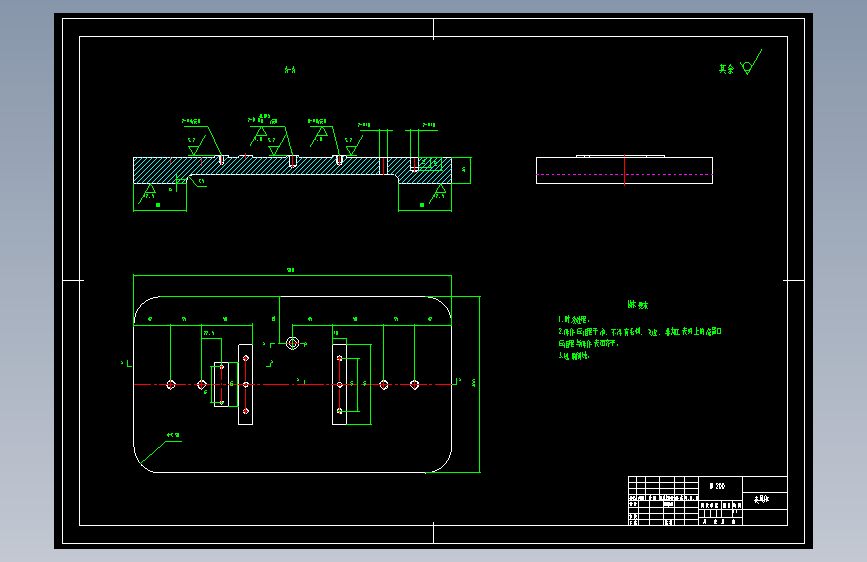This screenshot has height=562, width=867.
Task: Click the overall length dimension above plan view
Action: [291, 270]
